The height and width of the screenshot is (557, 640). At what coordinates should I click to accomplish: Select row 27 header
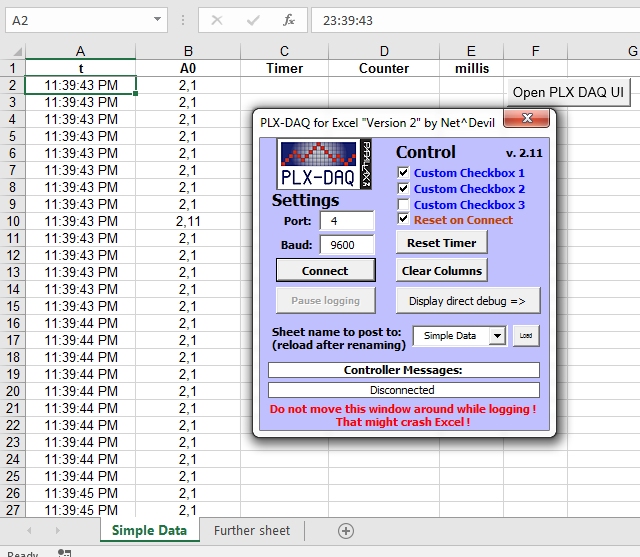[12, 510]
